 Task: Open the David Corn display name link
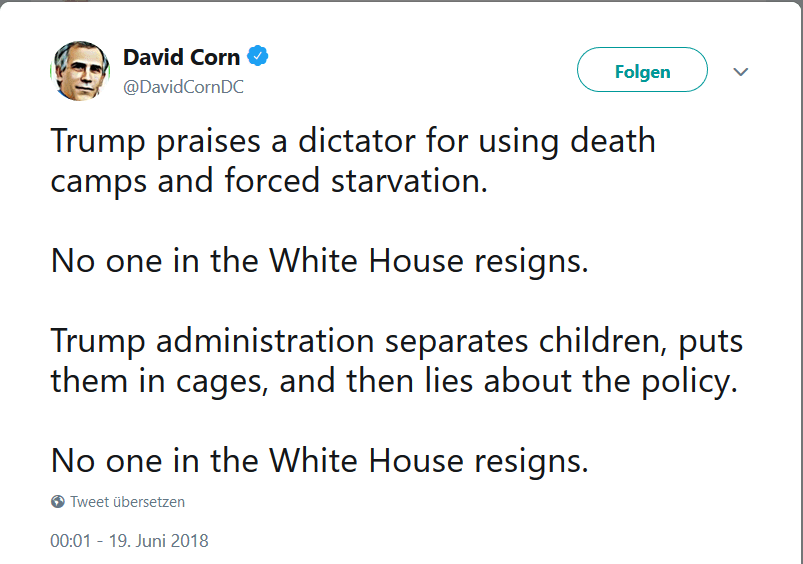(x=182, y=57)
